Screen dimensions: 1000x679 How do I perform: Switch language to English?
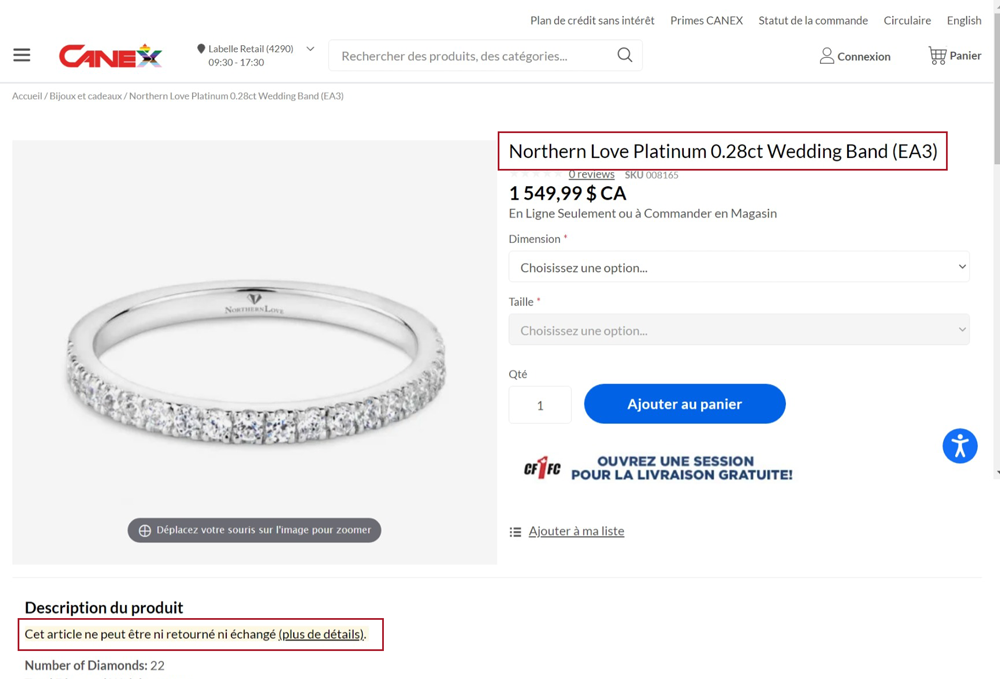tap(964, 20)
